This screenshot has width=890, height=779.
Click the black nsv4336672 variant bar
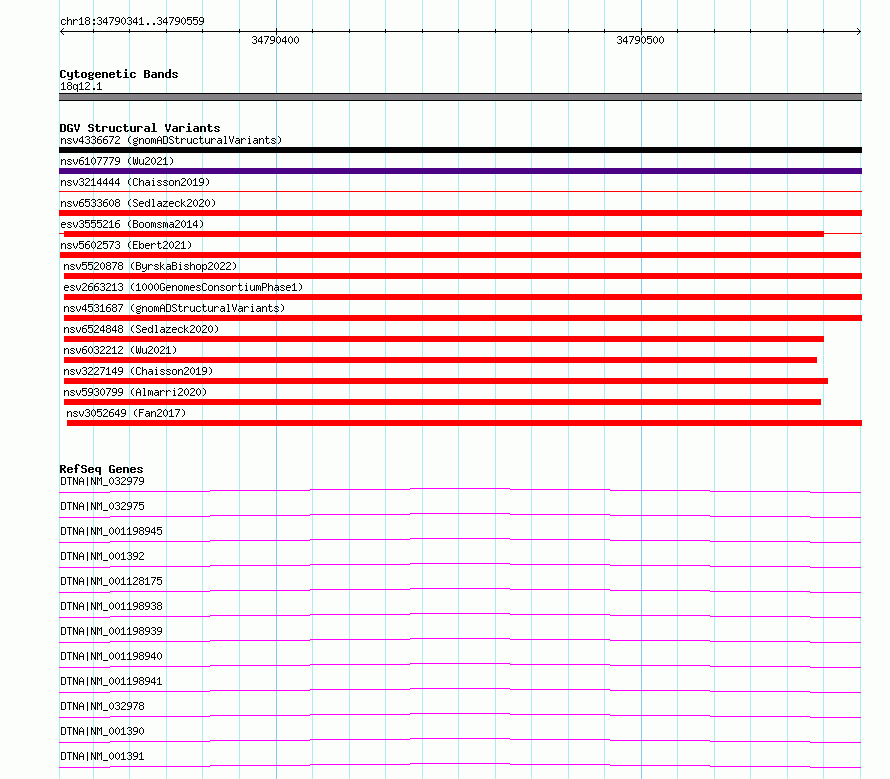(460, 150)
